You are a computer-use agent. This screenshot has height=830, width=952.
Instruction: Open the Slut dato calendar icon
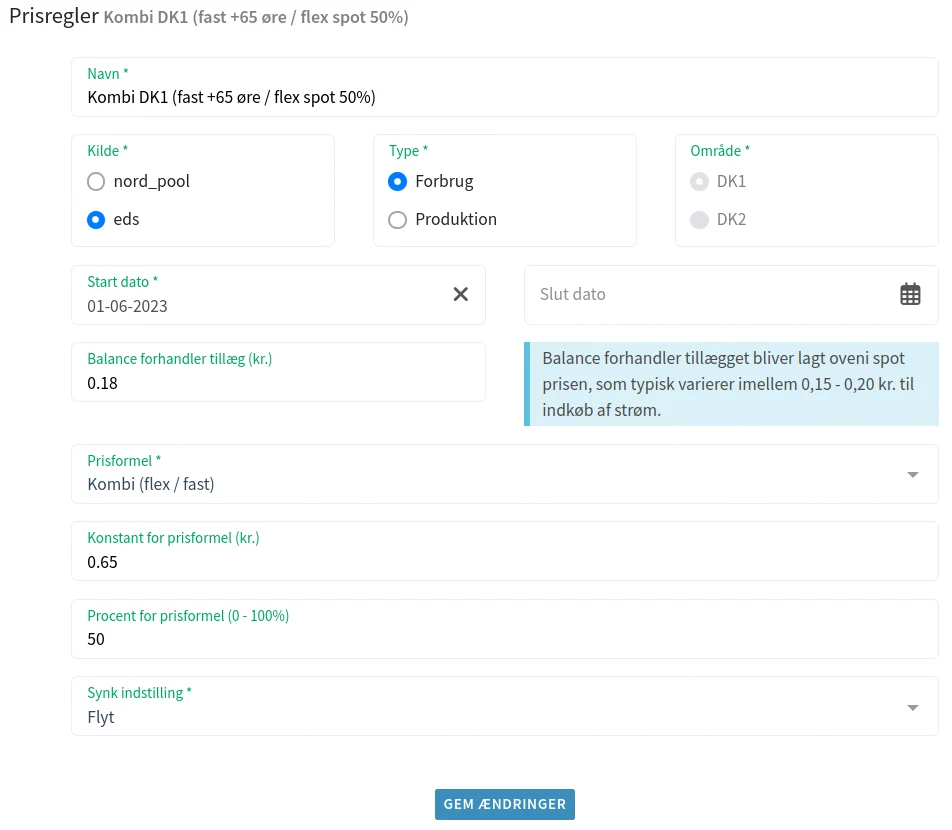pos(909,294)
